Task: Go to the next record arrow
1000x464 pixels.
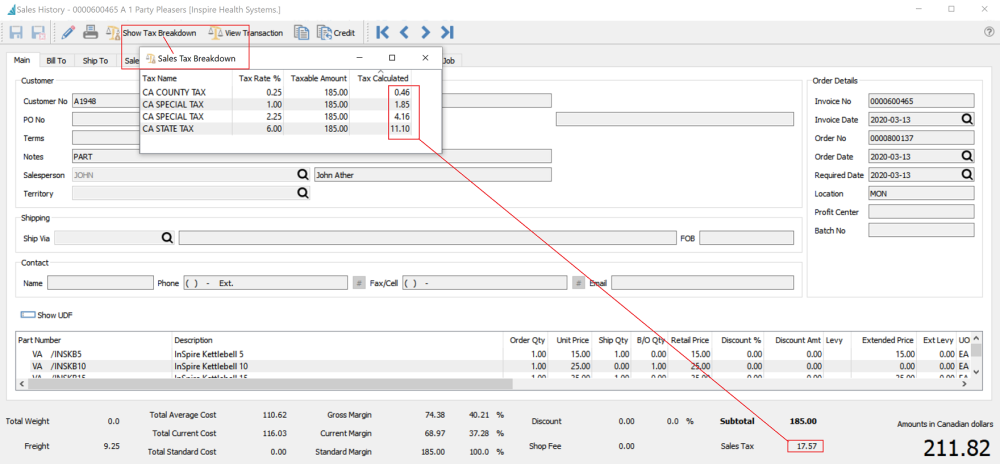Action: 427,32
